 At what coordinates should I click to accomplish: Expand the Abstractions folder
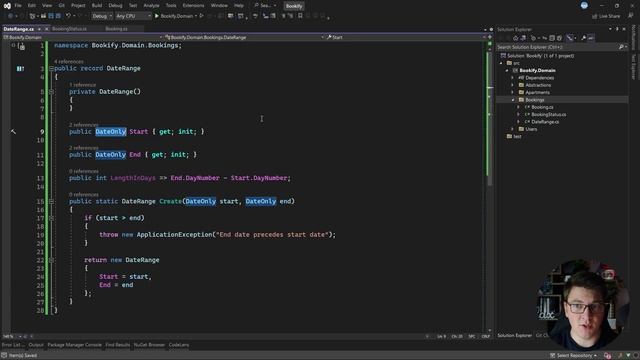point(513,85)
